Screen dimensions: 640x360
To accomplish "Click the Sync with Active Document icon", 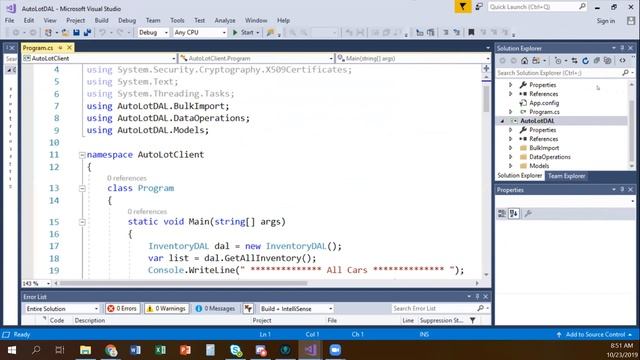I will pyautogui.click(x=574, y=60).
